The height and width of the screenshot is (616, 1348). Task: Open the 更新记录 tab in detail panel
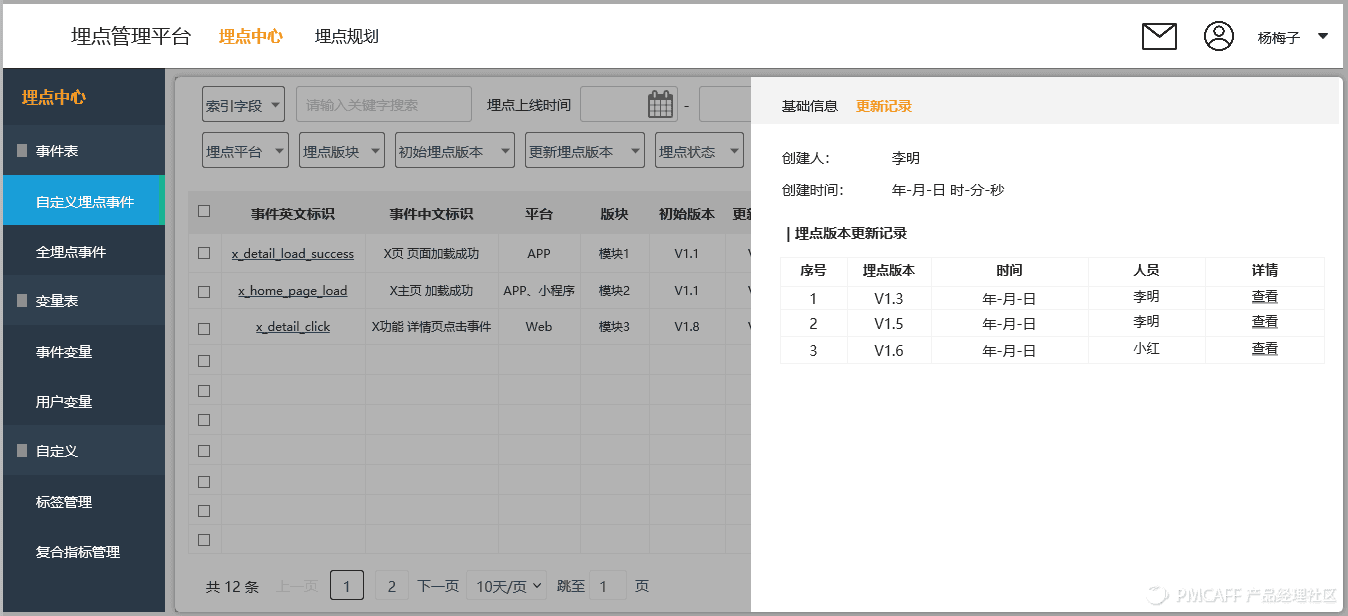point(884,106)
